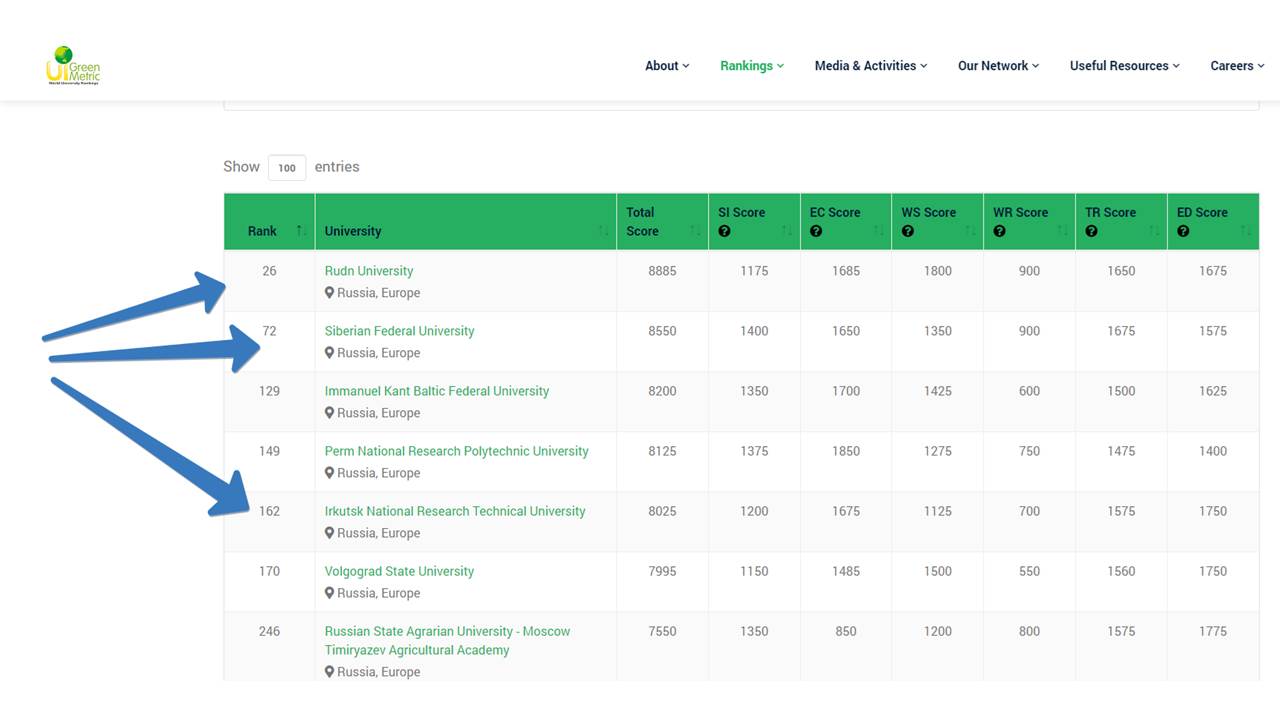Select Rudn University WS score 1800
This screenshot has height=720, width=1280.
[x=938, y=271]
